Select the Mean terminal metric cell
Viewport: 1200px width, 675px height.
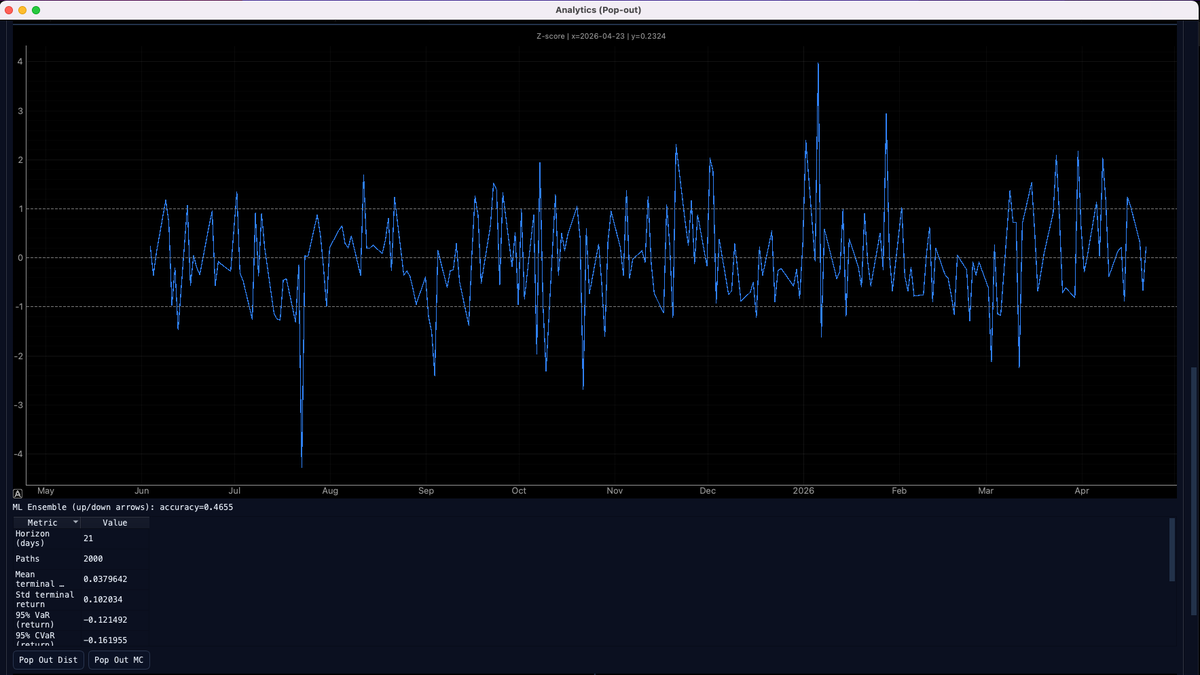pyautogui.click(x=47, y=579)
